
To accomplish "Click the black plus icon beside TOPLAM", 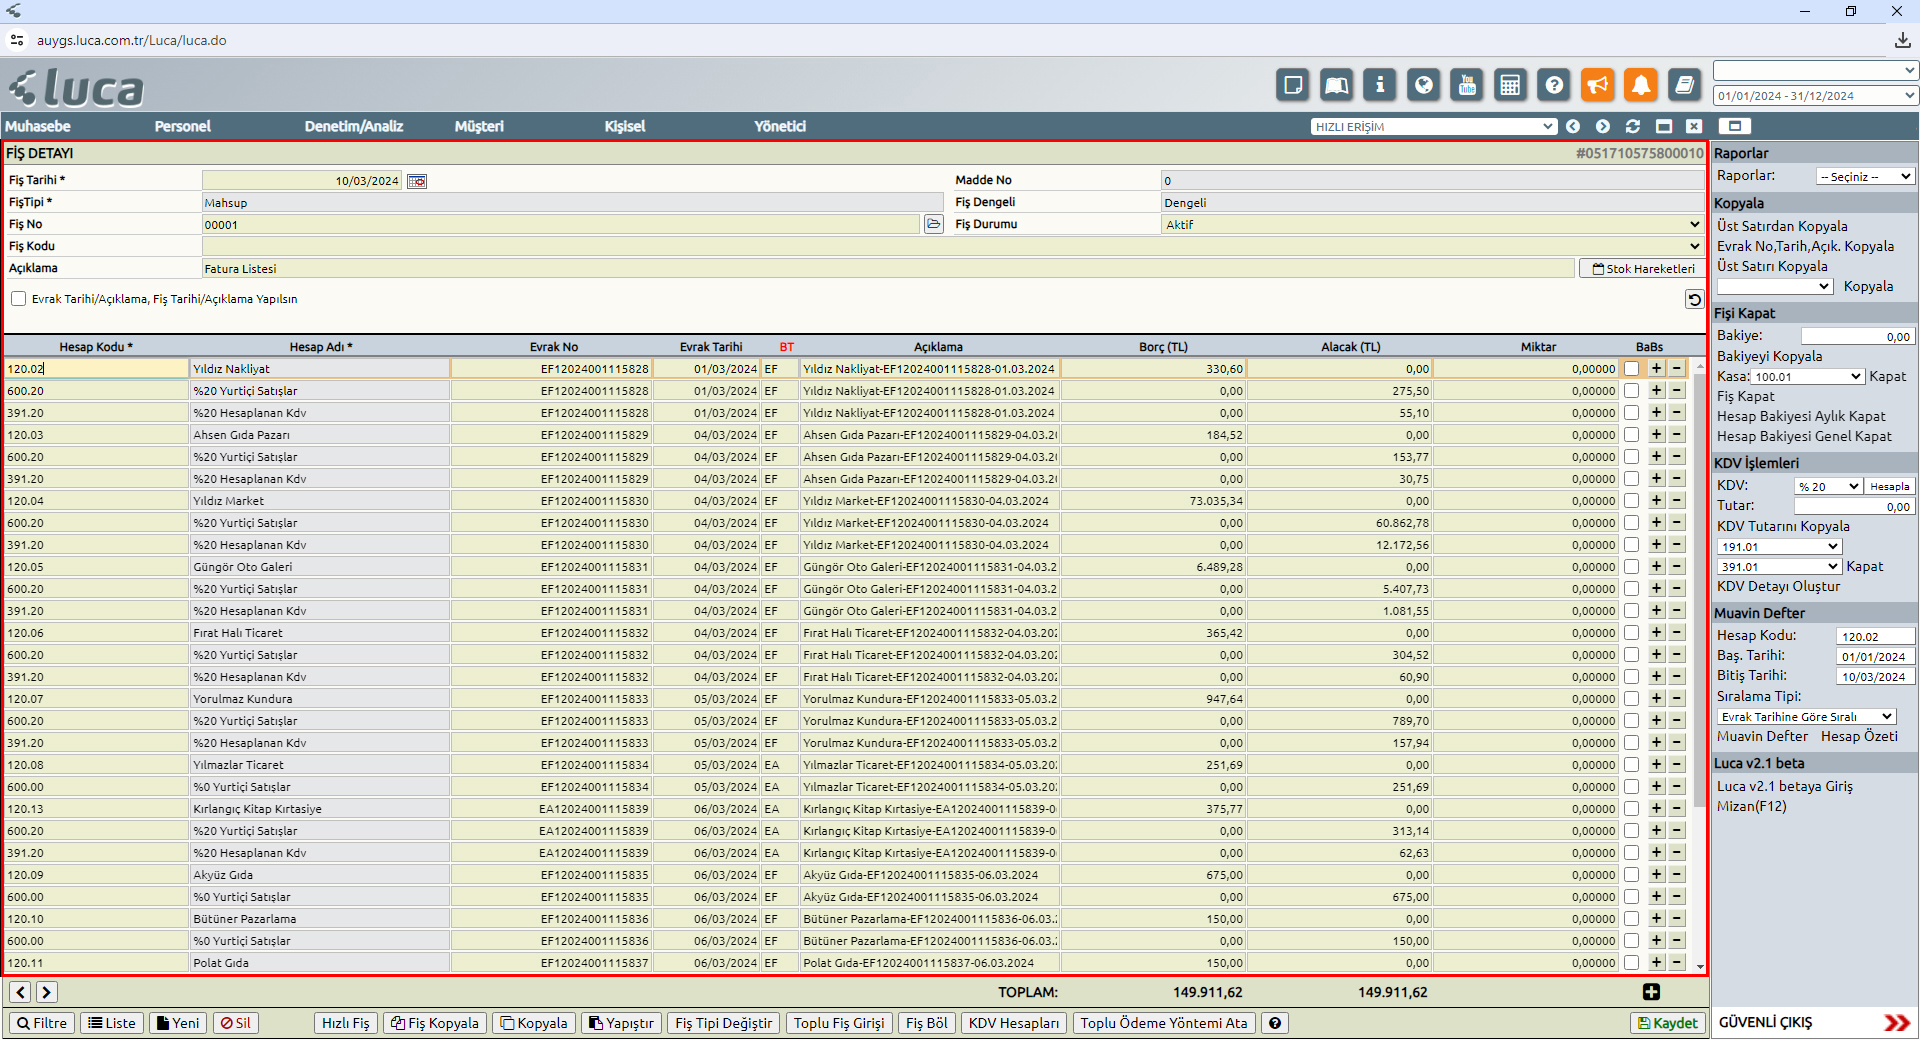I will (1651, 992).
